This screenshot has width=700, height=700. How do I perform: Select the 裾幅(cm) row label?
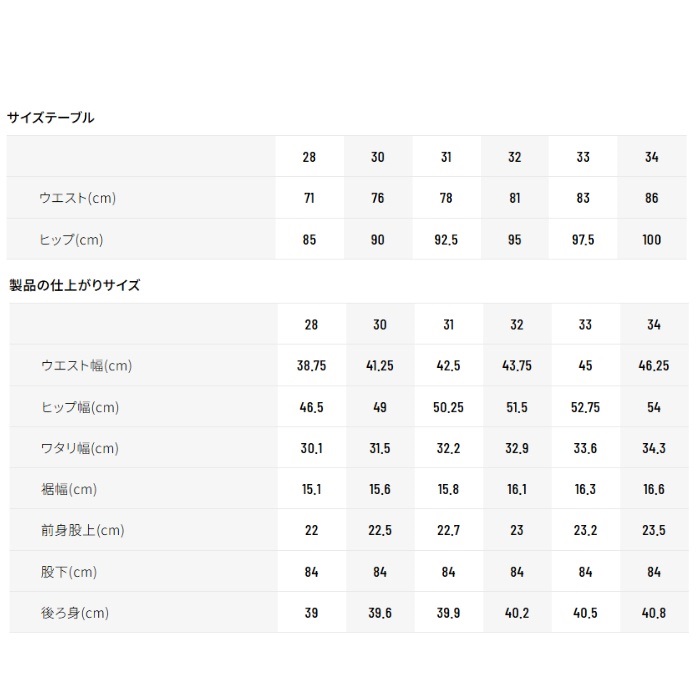point(69,489)
